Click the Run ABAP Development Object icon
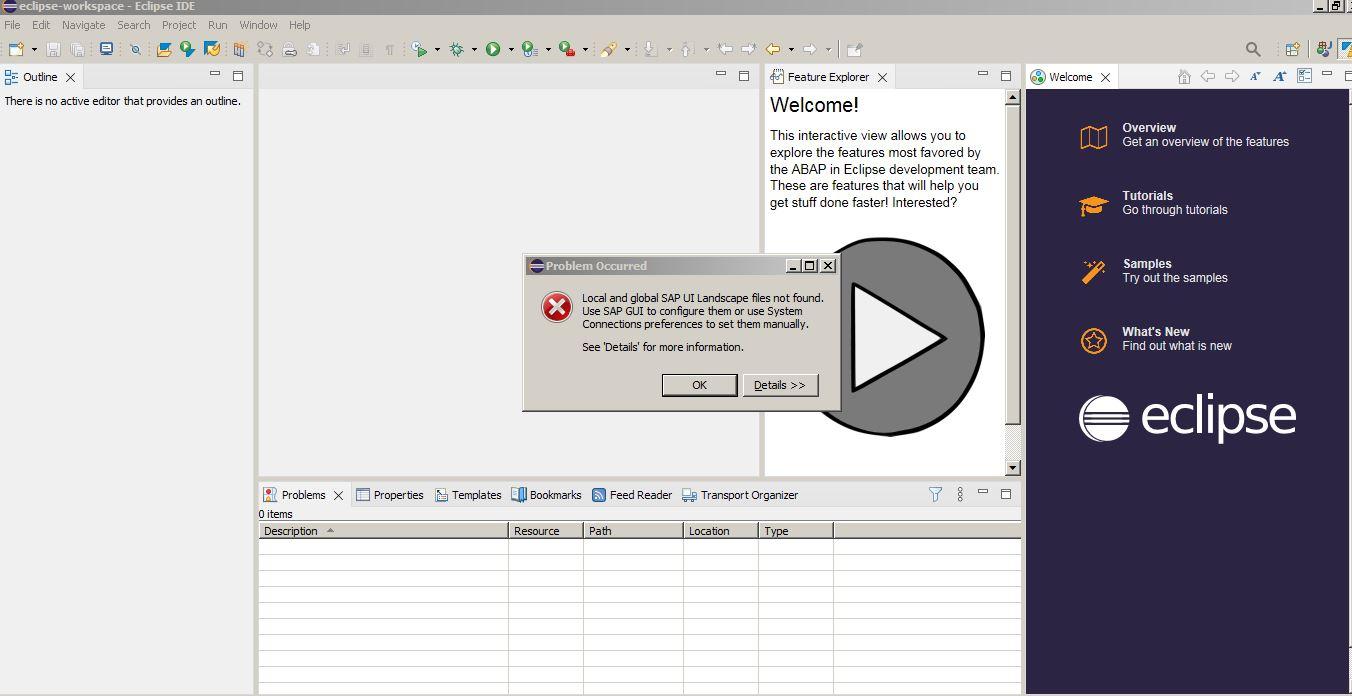Viewport: 1352px width, 696px height. [x=187, y=49]
